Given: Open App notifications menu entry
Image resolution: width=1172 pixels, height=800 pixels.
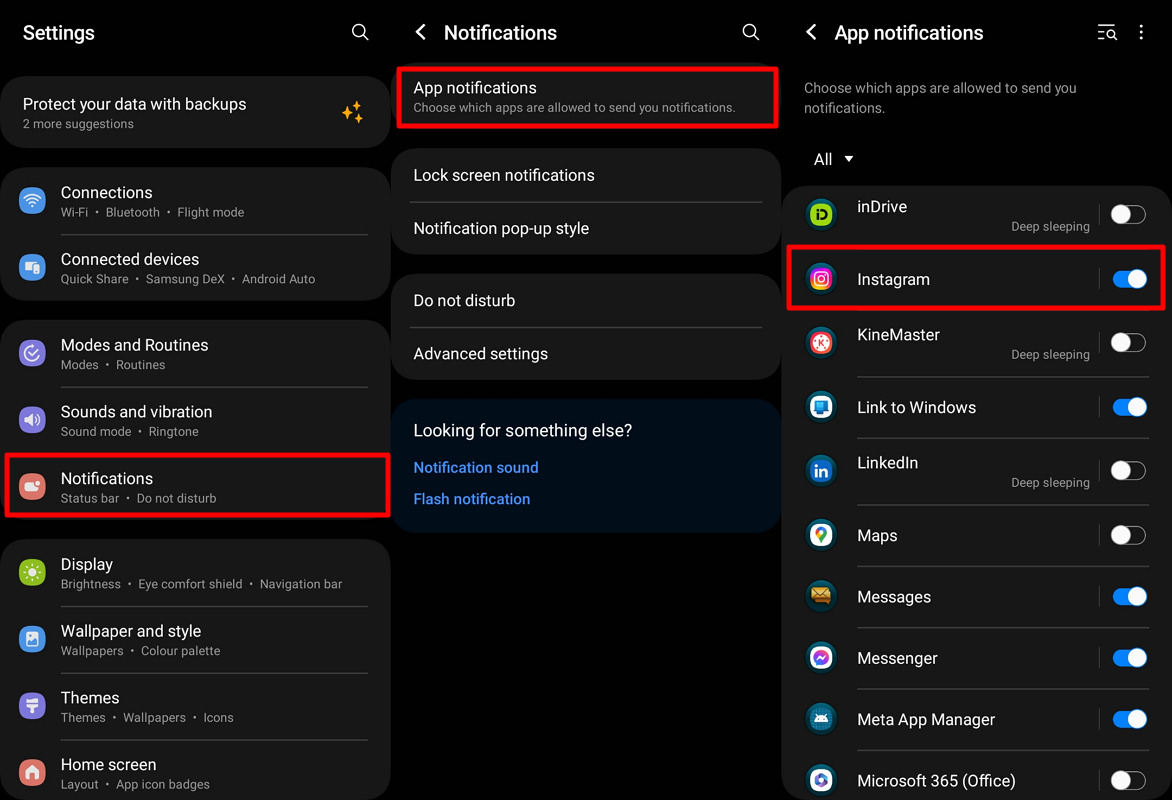Looking at the screenshot, I should 586,97.
